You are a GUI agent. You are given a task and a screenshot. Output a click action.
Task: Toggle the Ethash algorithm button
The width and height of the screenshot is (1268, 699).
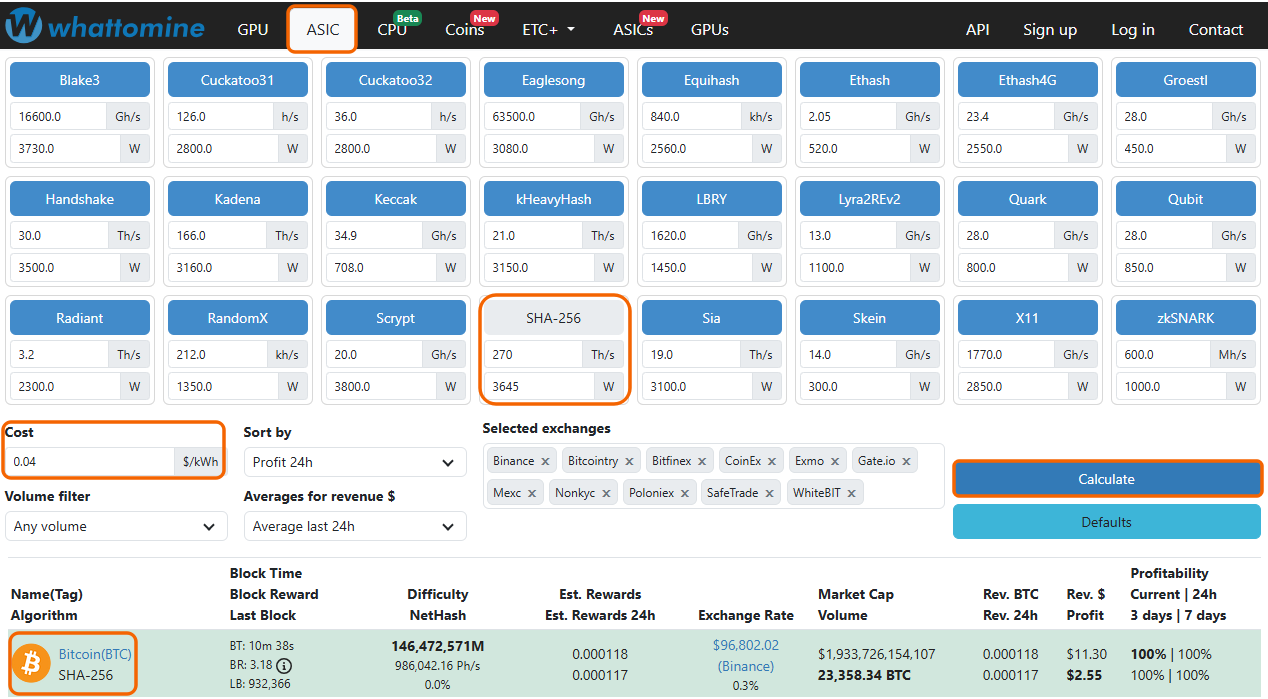point(869,80)
